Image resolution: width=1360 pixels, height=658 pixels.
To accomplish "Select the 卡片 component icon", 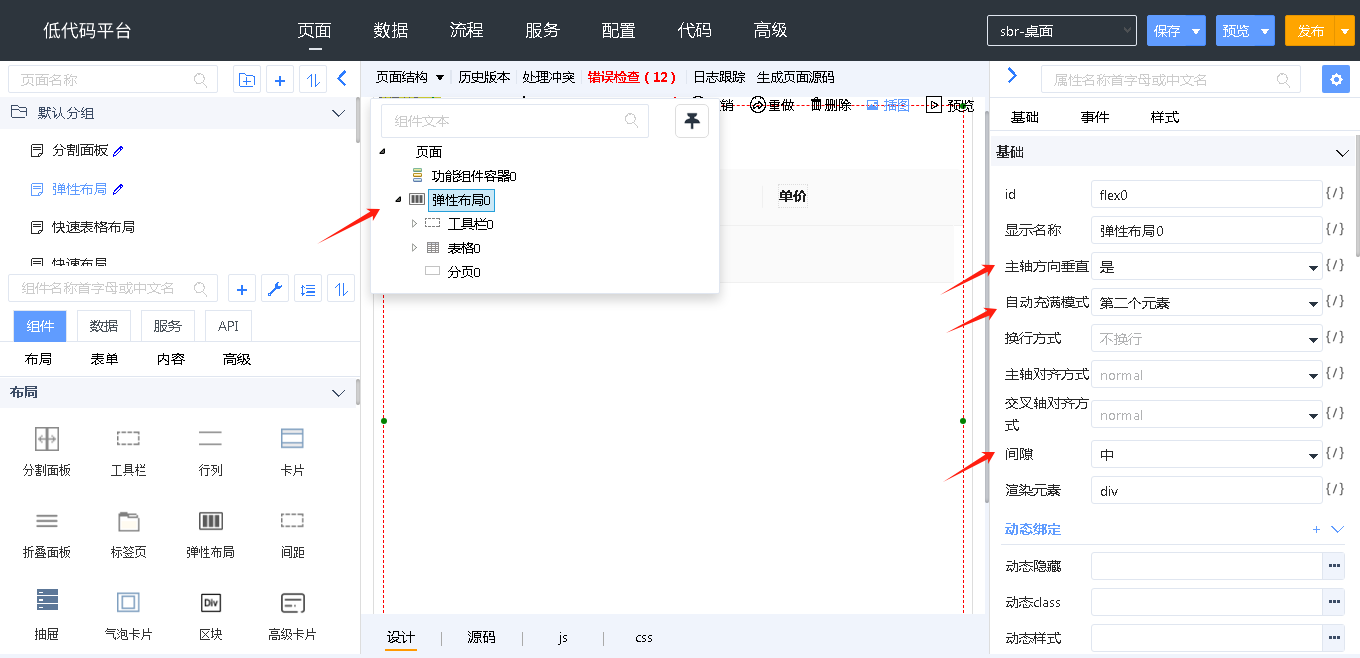I will (x=292, y=439).
